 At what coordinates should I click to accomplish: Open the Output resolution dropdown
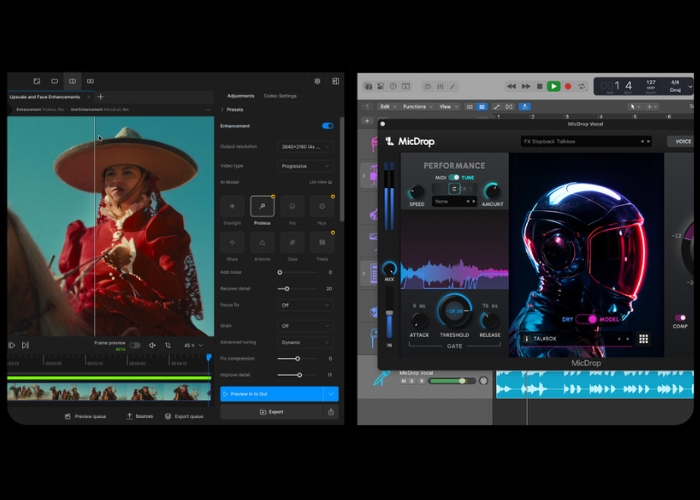tap(305, 146)
